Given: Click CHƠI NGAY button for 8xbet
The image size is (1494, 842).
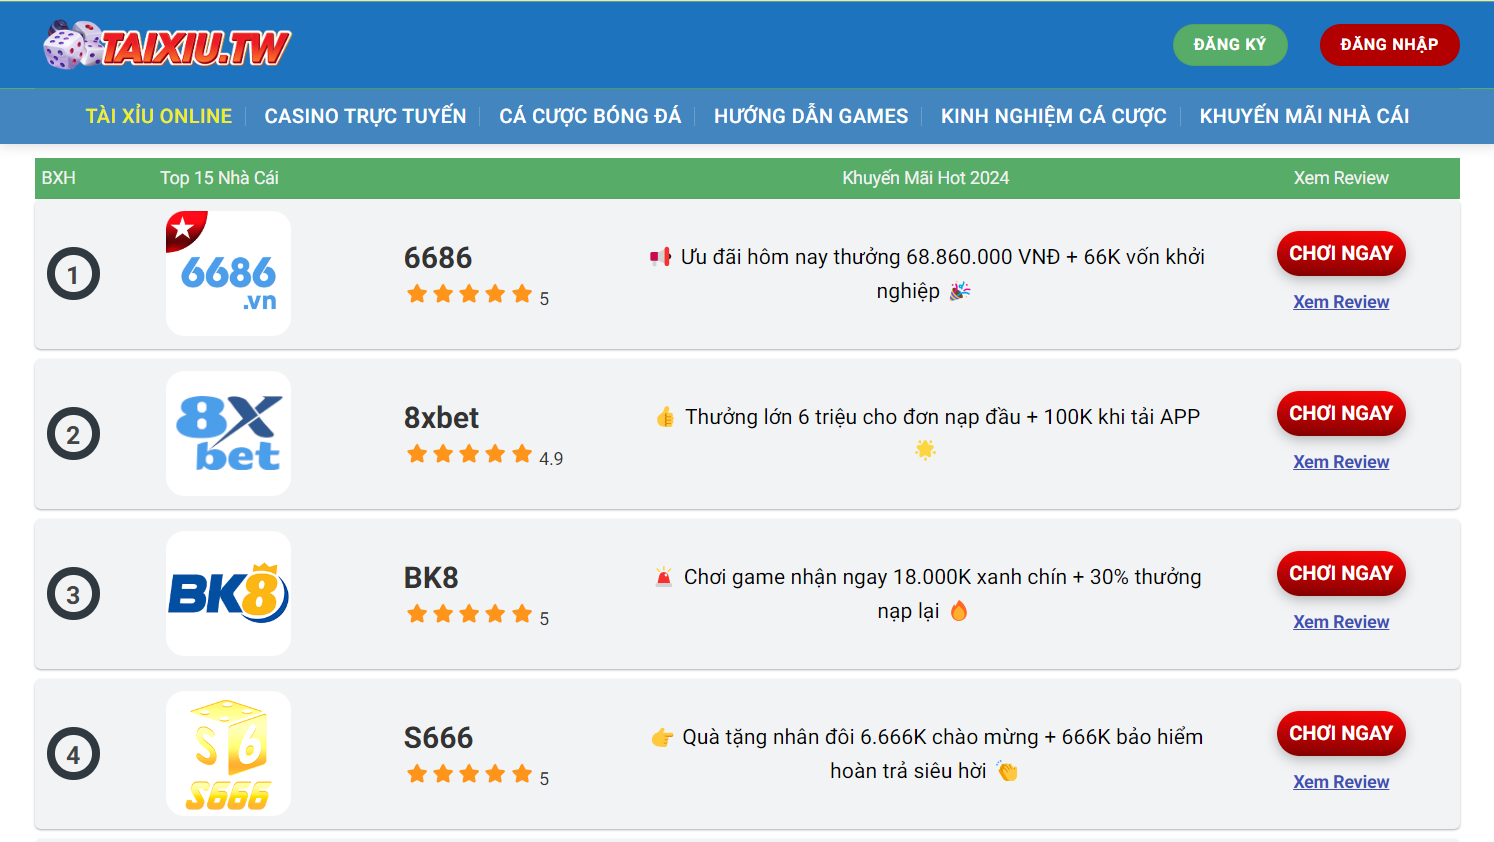Looking at the screenshot, I should (x=1341, y=413).
